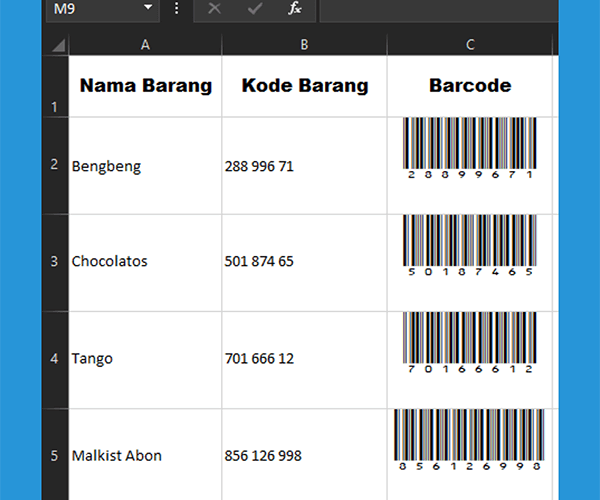Viewport: 600px width, 500px height.
Task: Select row 2 header
Action: click(x=55, y=165)
